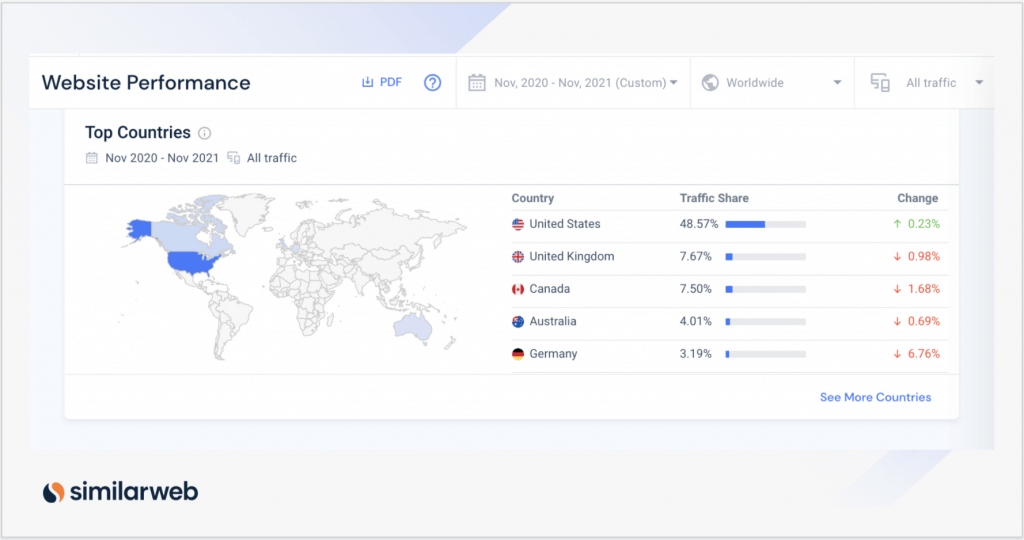Select Australia country name
This screenshot has width=1024, height=540.
pyautogui.click(x=553, y=321)
